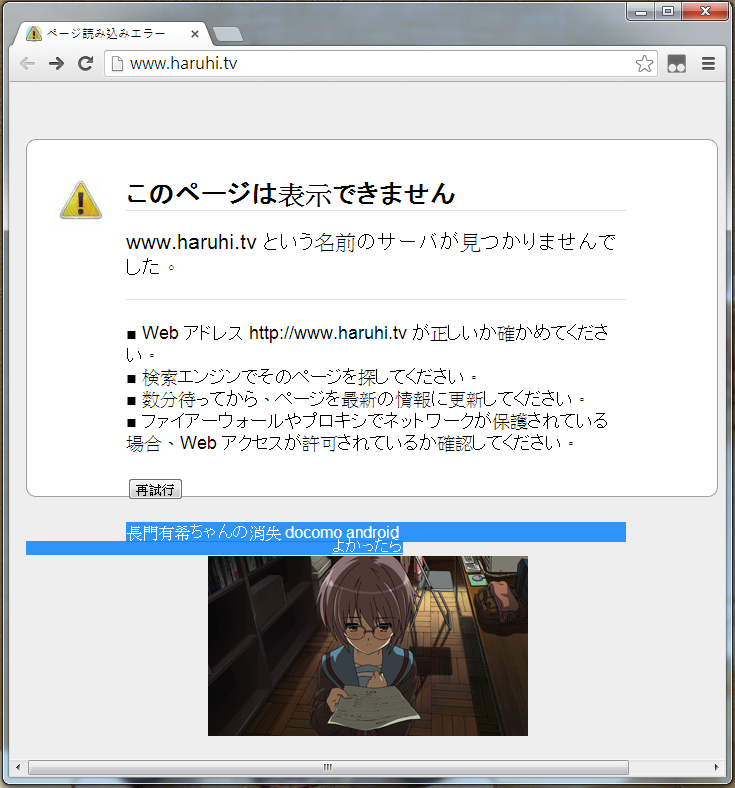Click the よかったら link
735x788 pixels.
(x=367, y=547)
